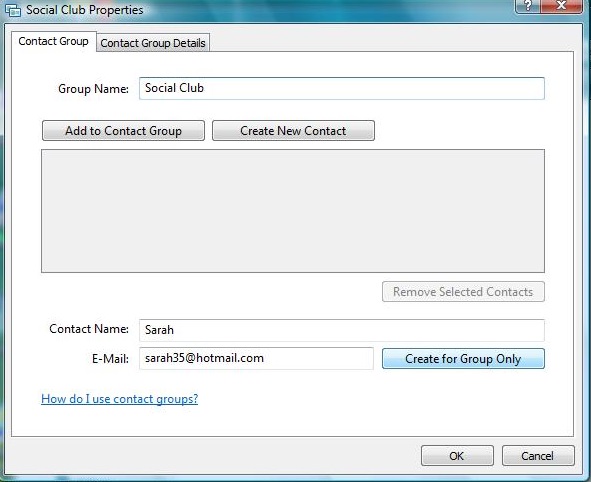
Task: Close the Social Club Properties dialog
Action: coord(561,6)
